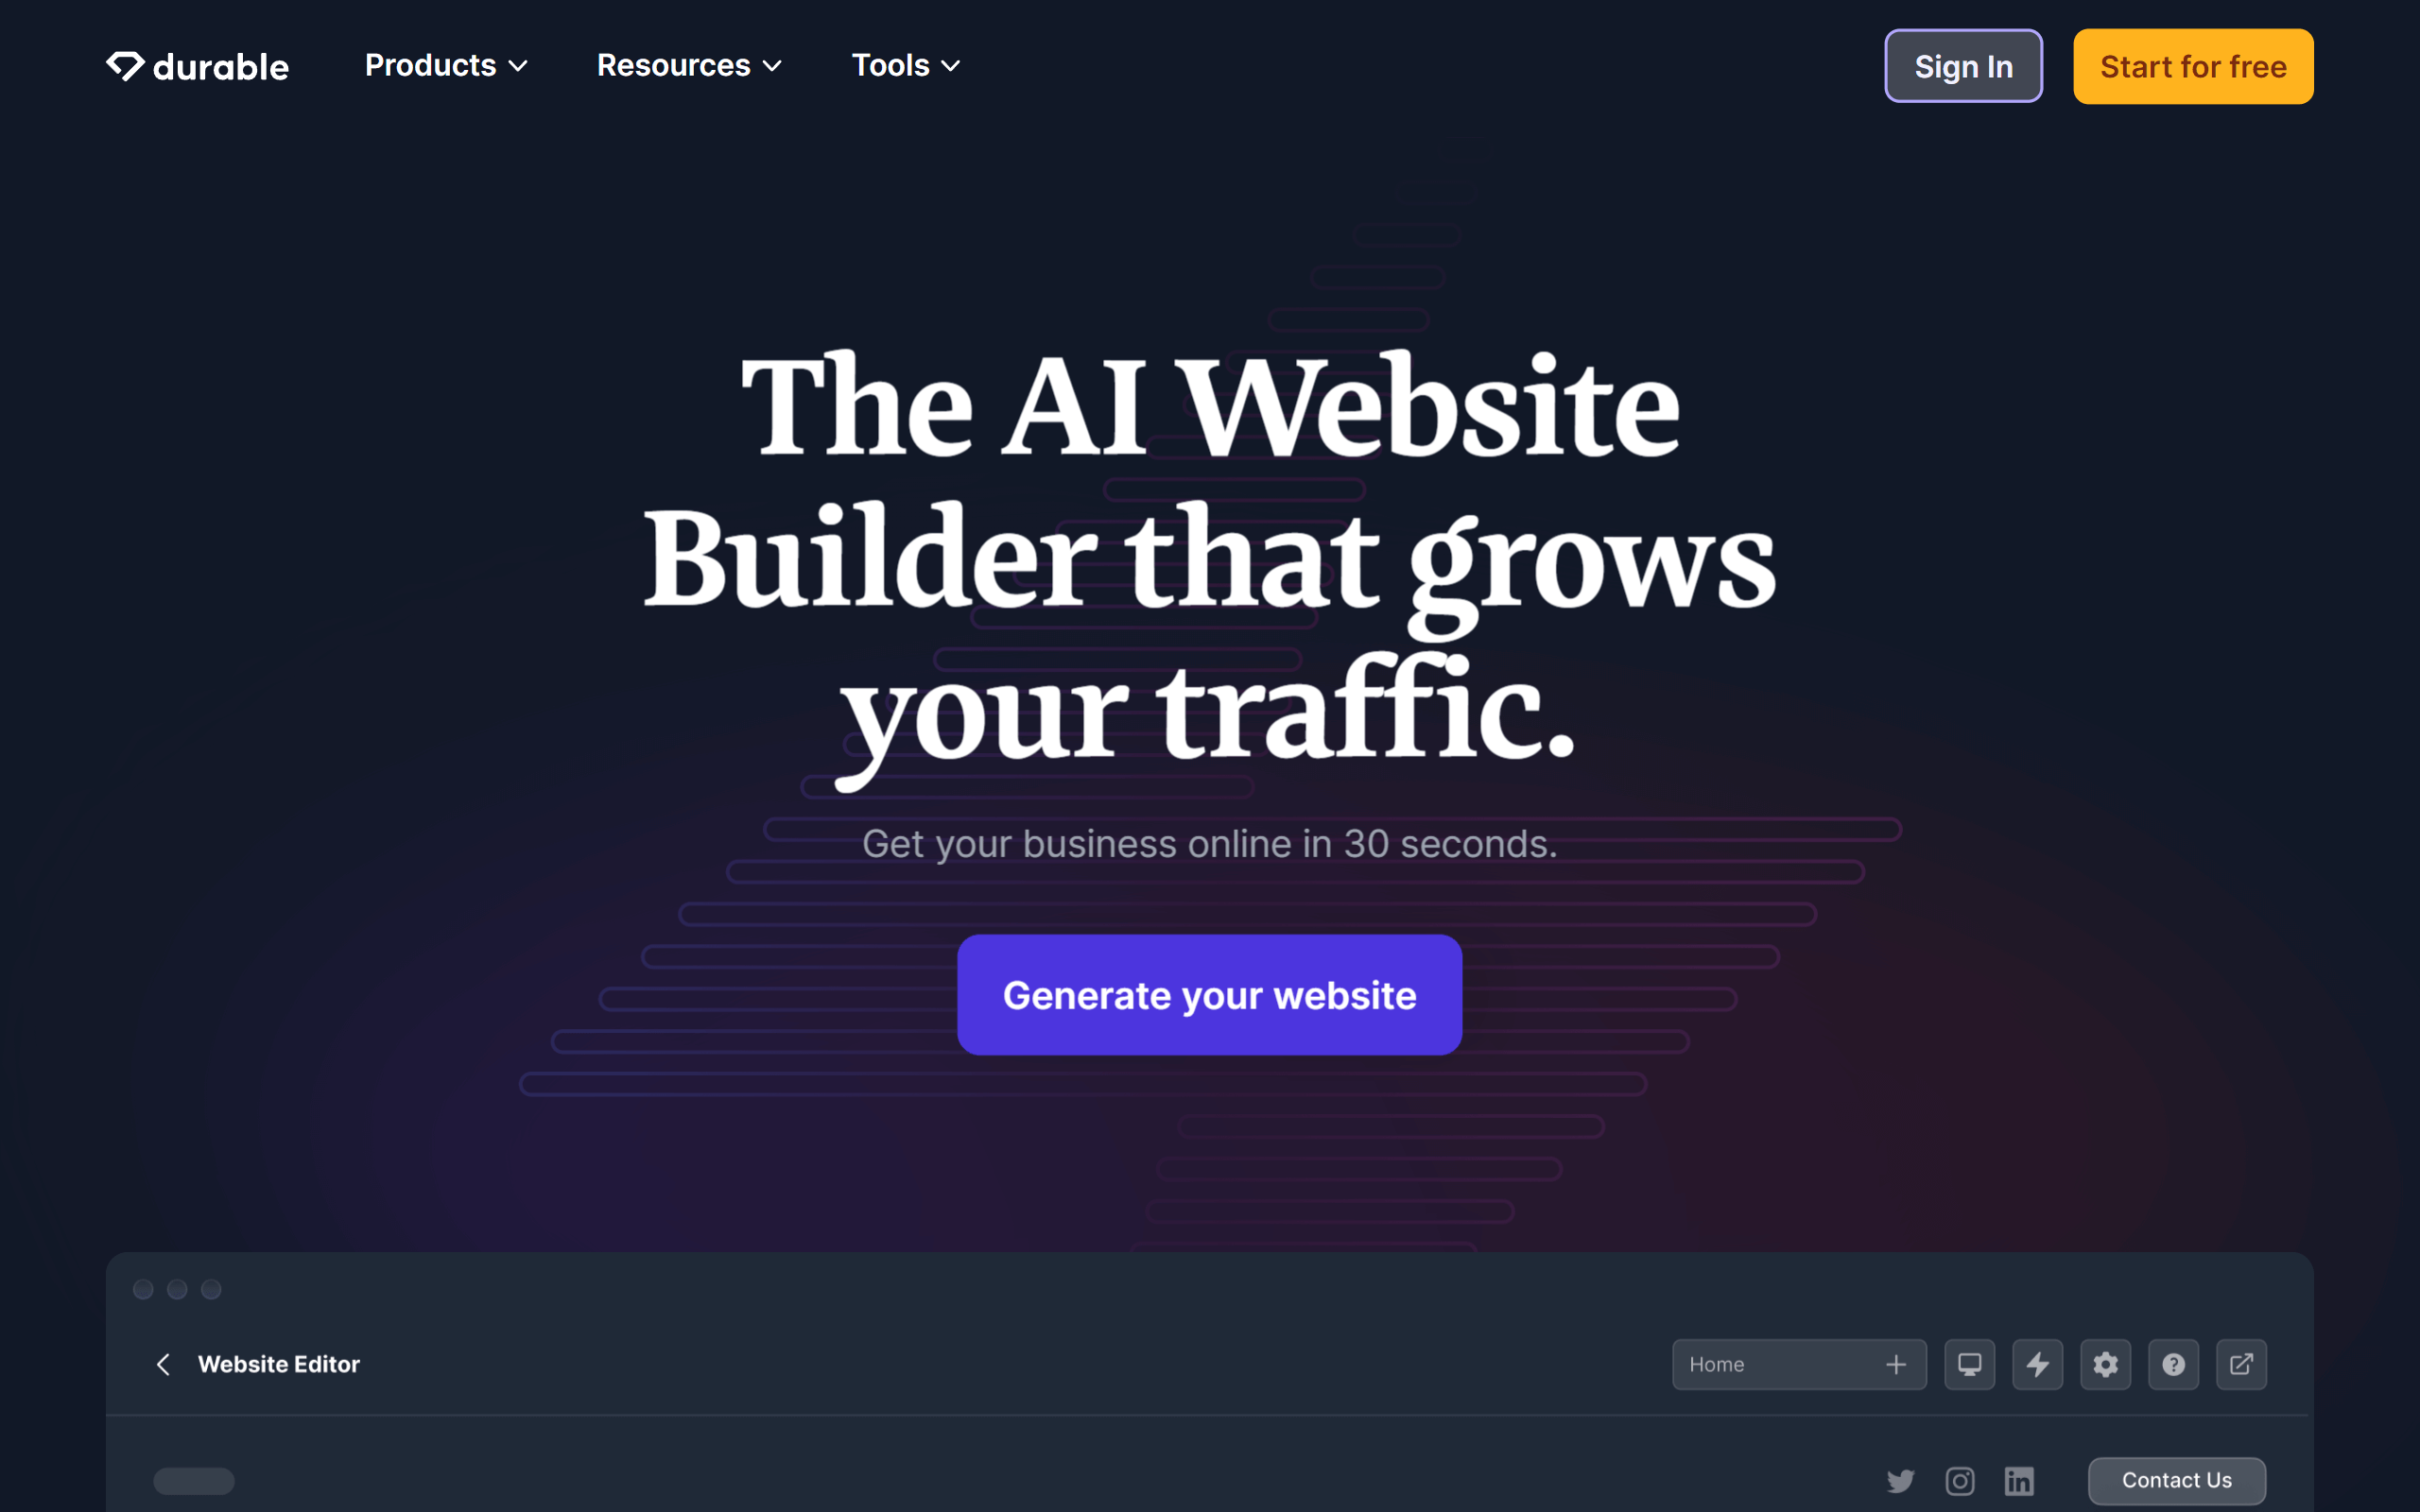Viewport: 2420px width, 1512px height.
Task: Click the settings gear icon in editor toolbar
Action: 2104,1364
